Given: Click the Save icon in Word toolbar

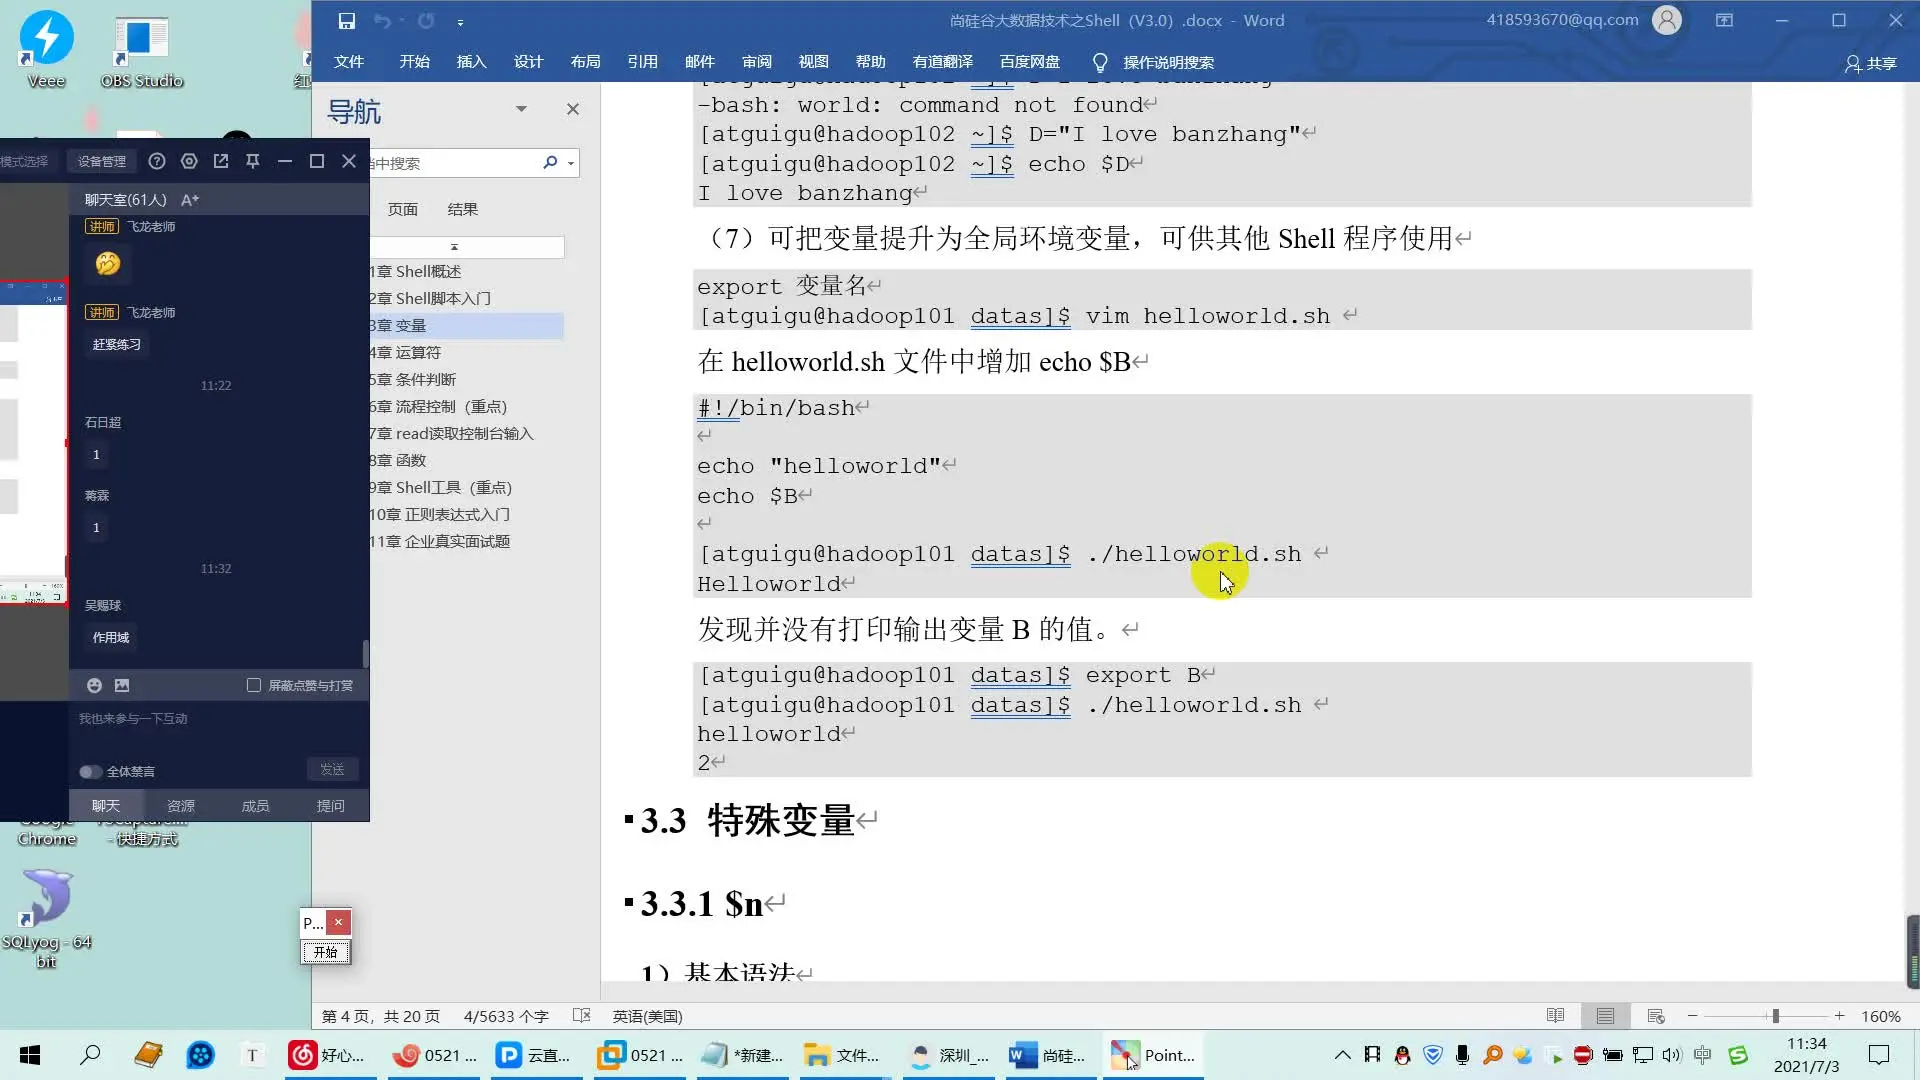Looking at the screenshot, I should pos(345,20).
